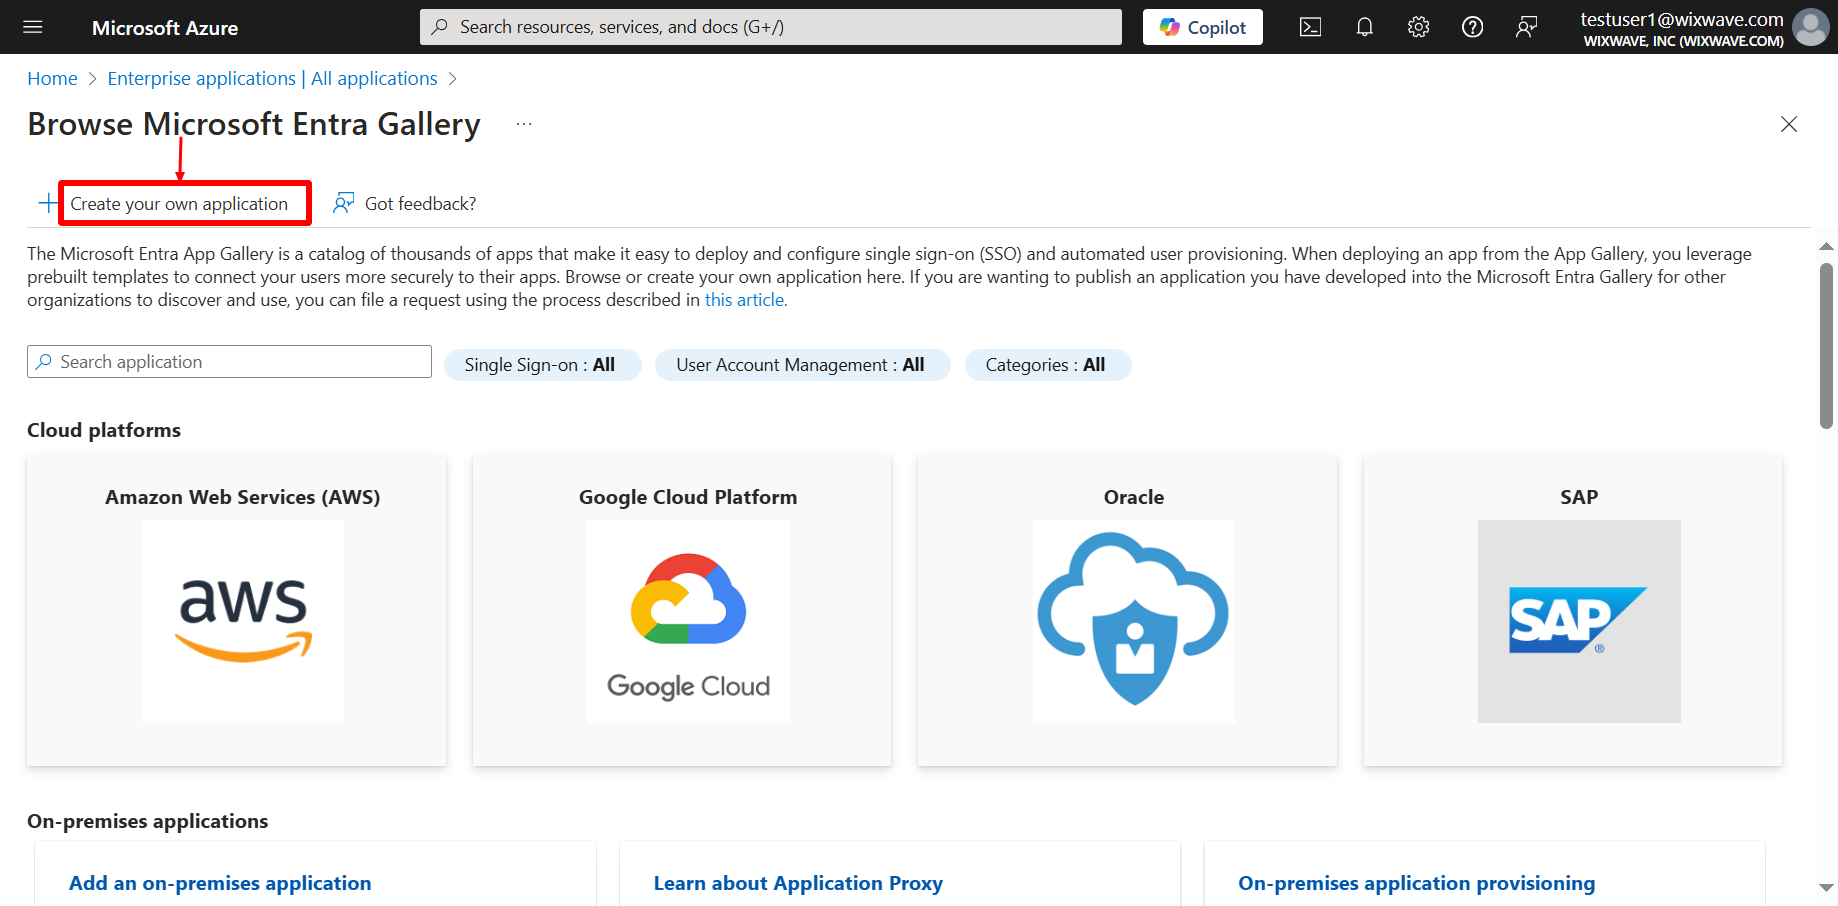
Task: Open portal settings gear
Action: click(1418, 27)
